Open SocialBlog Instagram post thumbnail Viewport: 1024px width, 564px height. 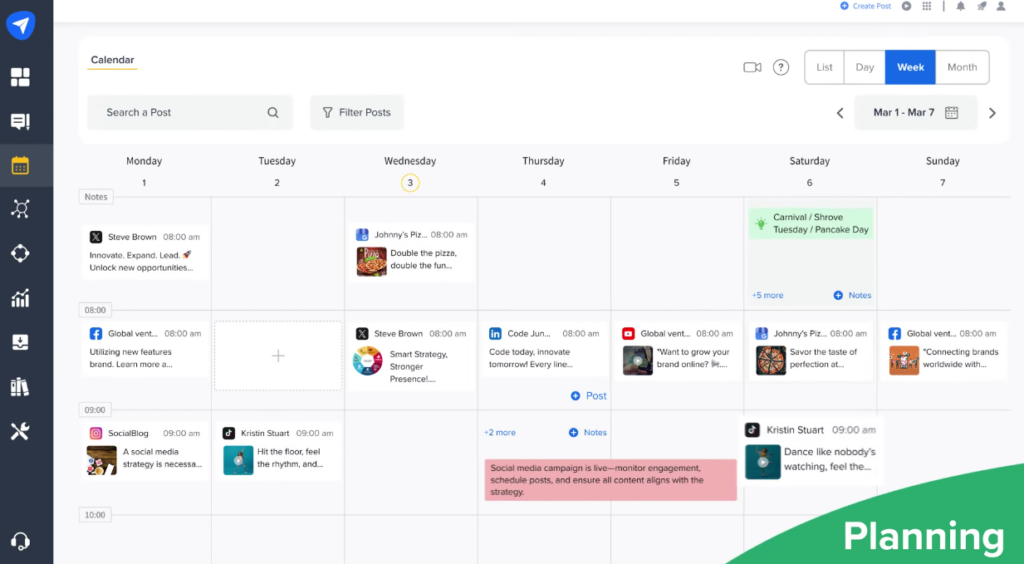click(x=101, y=460)
